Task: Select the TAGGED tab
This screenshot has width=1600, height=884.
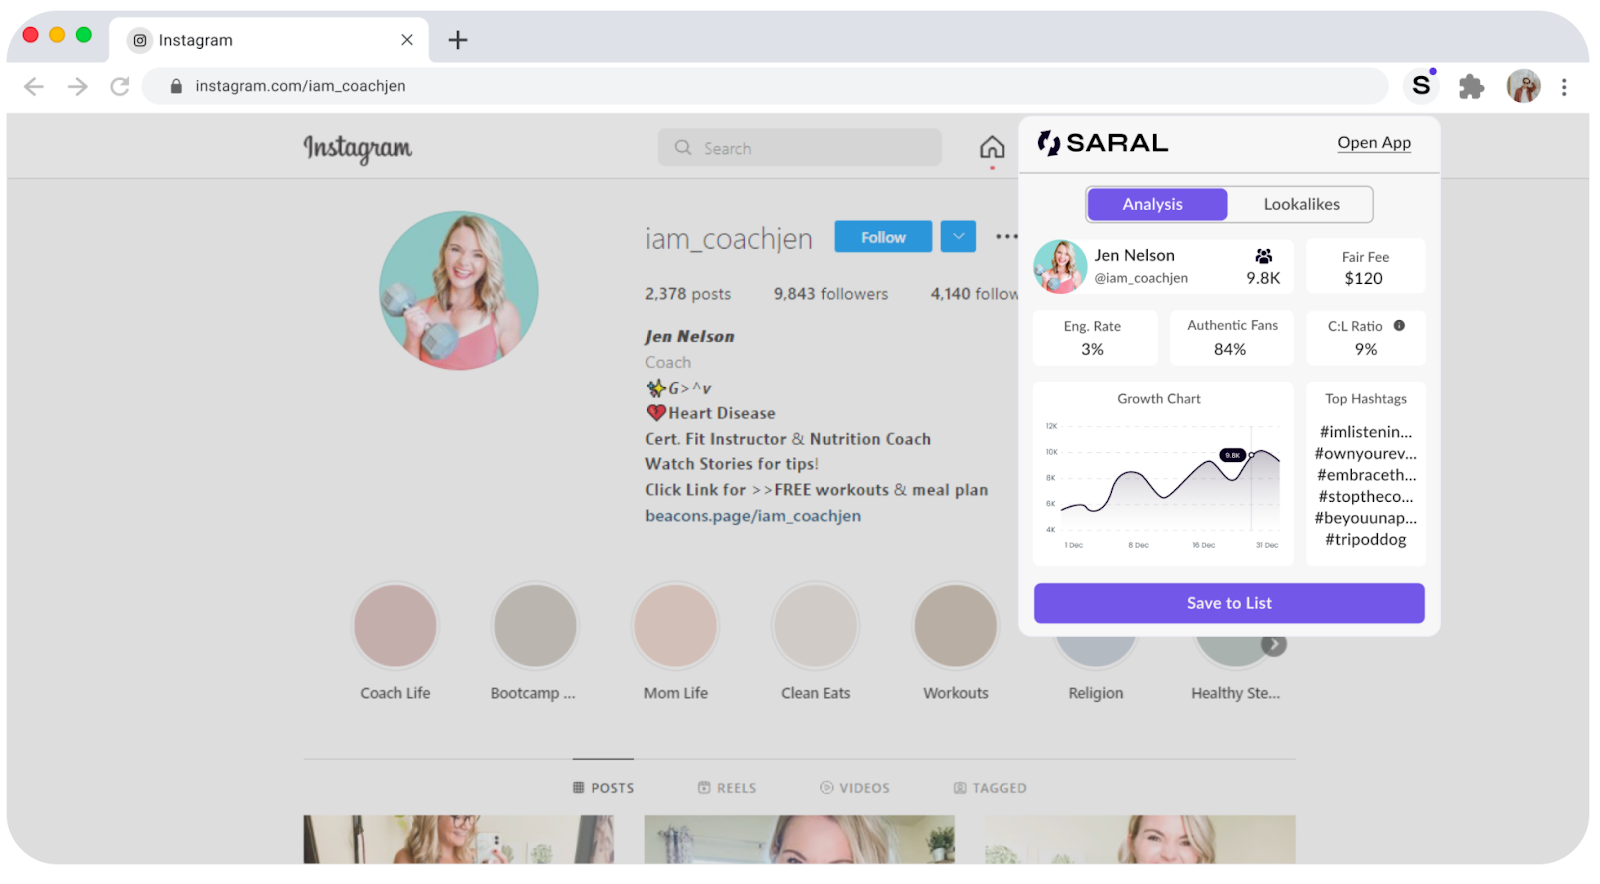Action: [x=990, y=788]
